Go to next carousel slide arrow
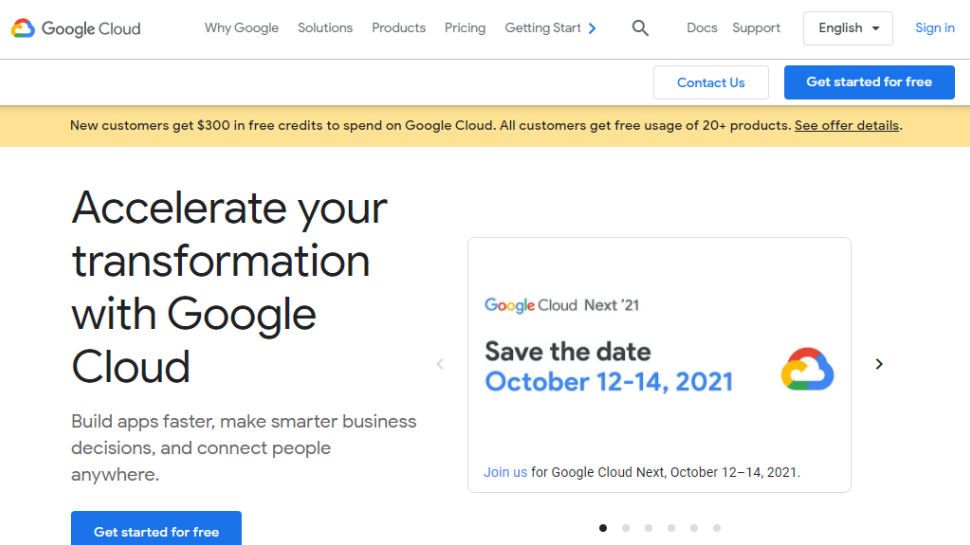 (x=879, y=364)
